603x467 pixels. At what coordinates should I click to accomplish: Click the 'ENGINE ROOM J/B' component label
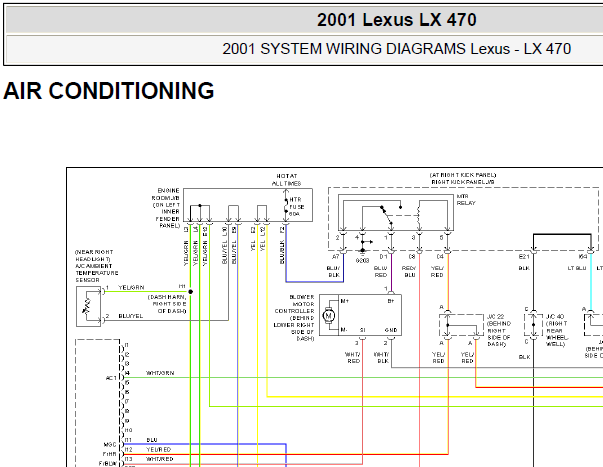pyautogui.click(x=166, y=208)
